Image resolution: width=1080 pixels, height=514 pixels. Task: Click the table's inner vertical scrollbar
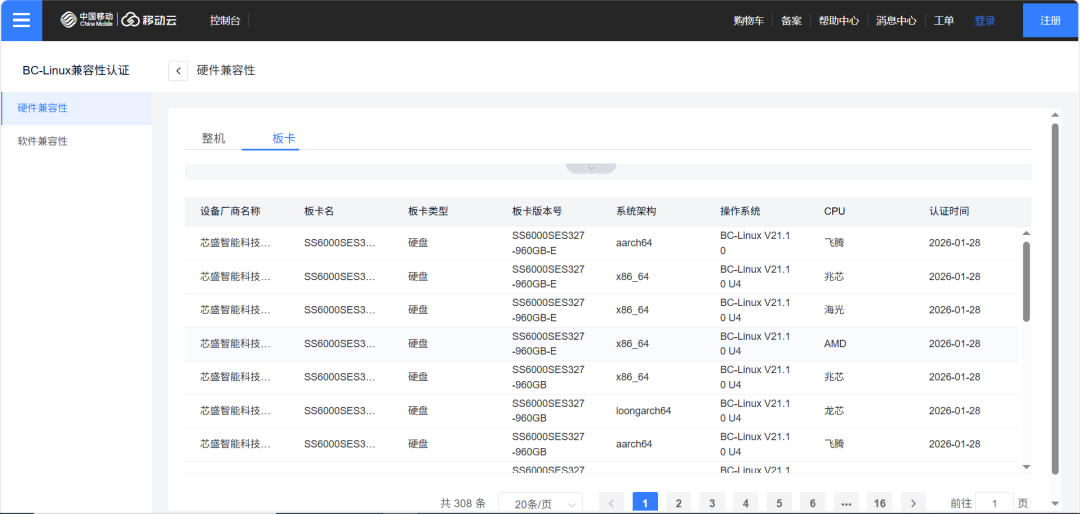[1026, 281]
